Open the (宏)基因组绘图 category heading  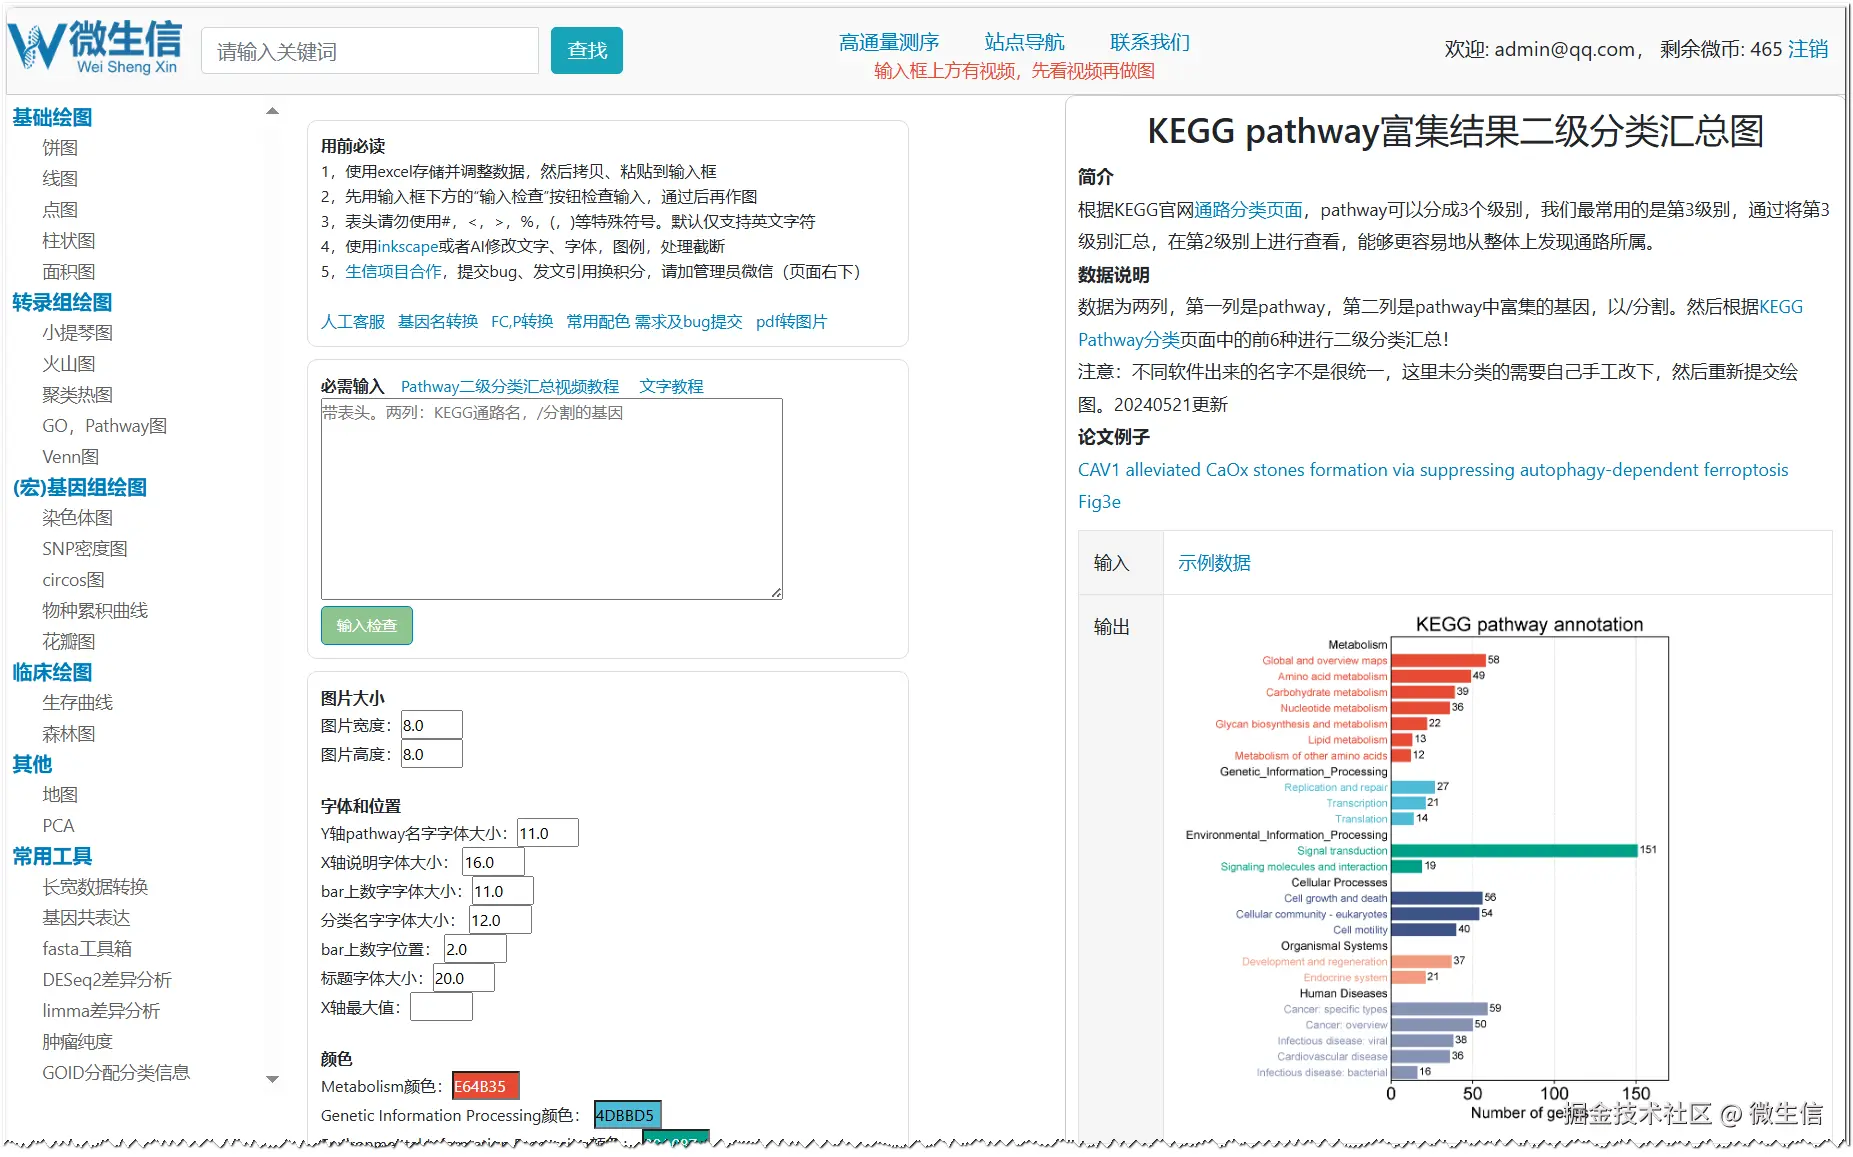pos(80,487)
